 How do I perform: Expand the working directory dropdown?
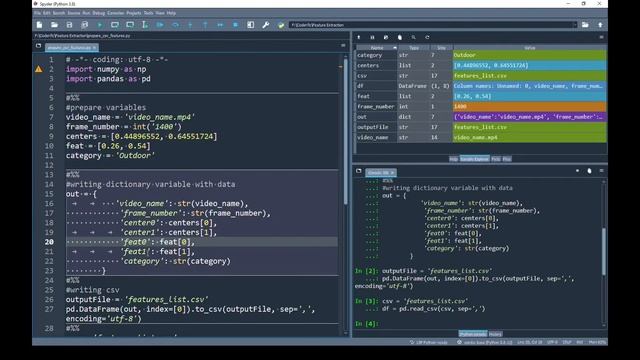[x=575, y=25]
